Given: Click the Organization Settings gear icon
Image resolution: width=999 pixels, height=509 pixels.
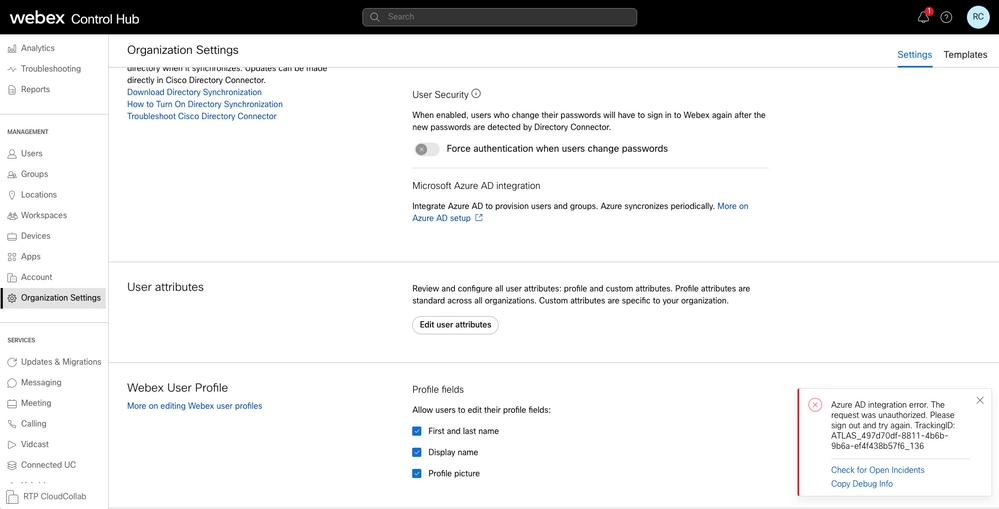Looking at the screenshot, I should [11, 298].
